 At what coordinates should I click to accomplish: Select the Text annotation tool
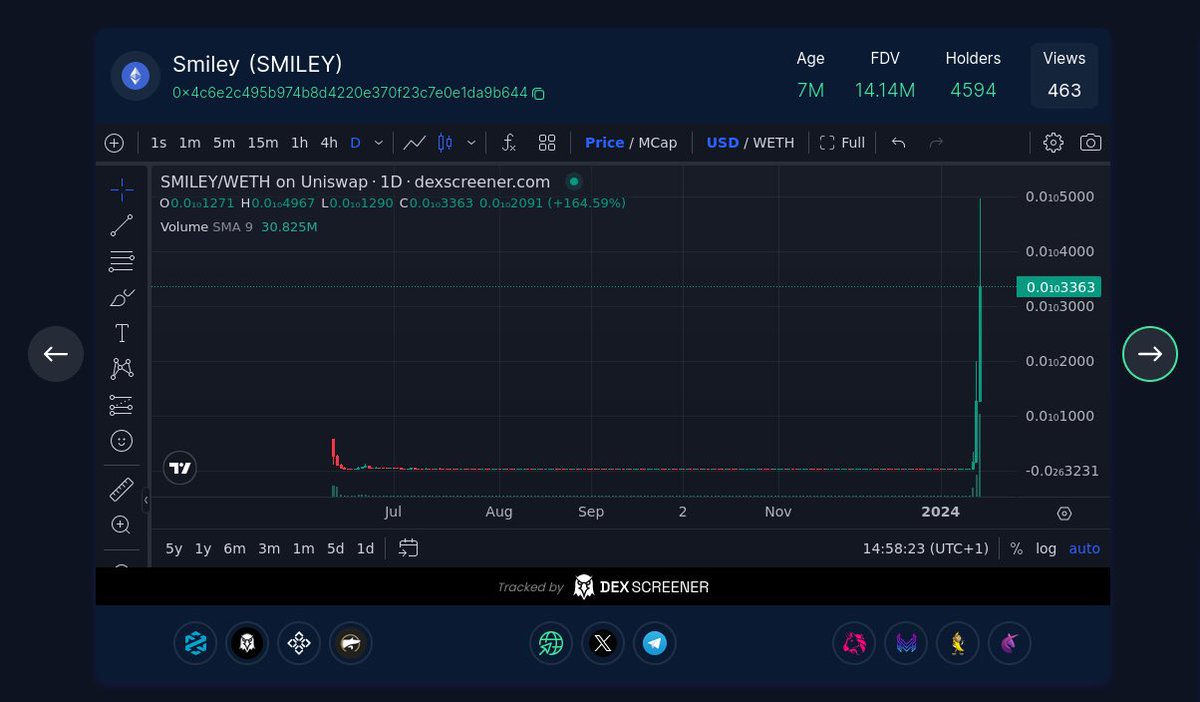(122, 333)
